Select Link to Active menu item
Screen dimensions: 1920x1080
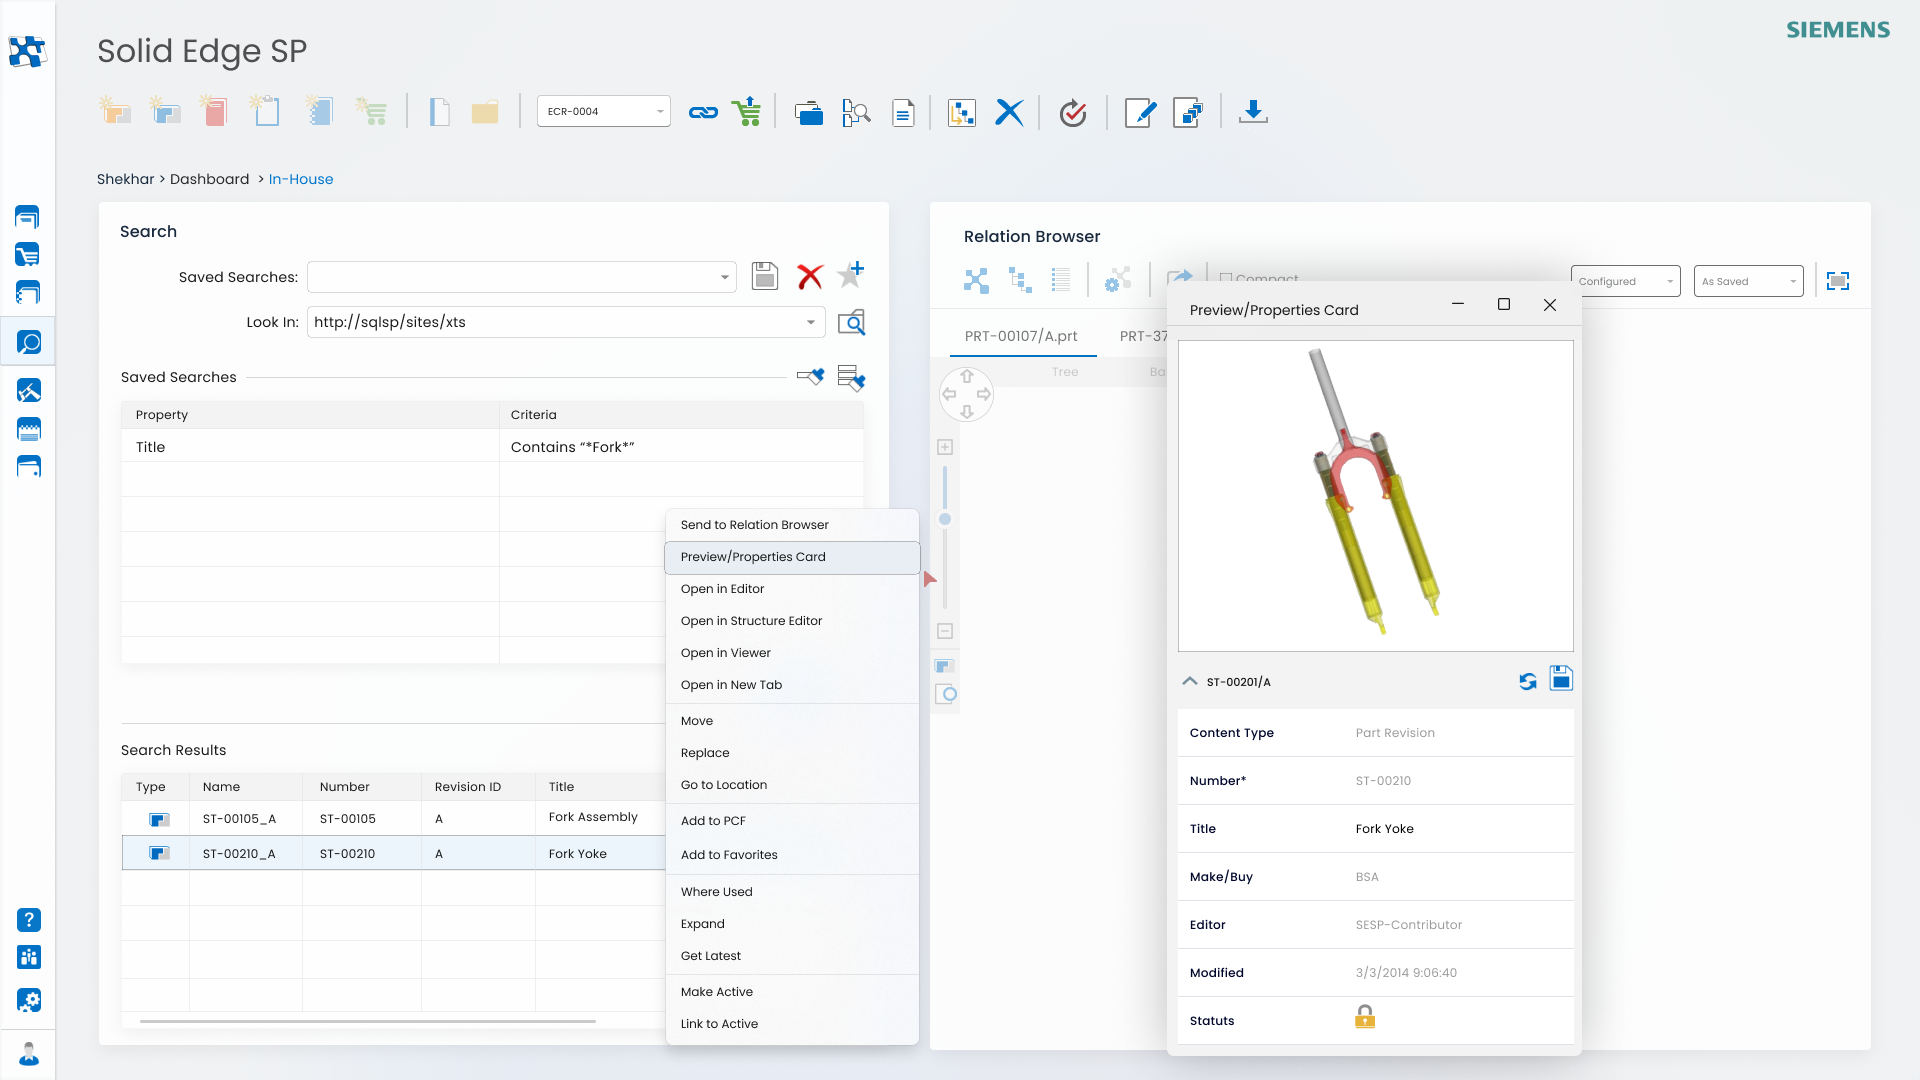click(x=792, y=1024)
